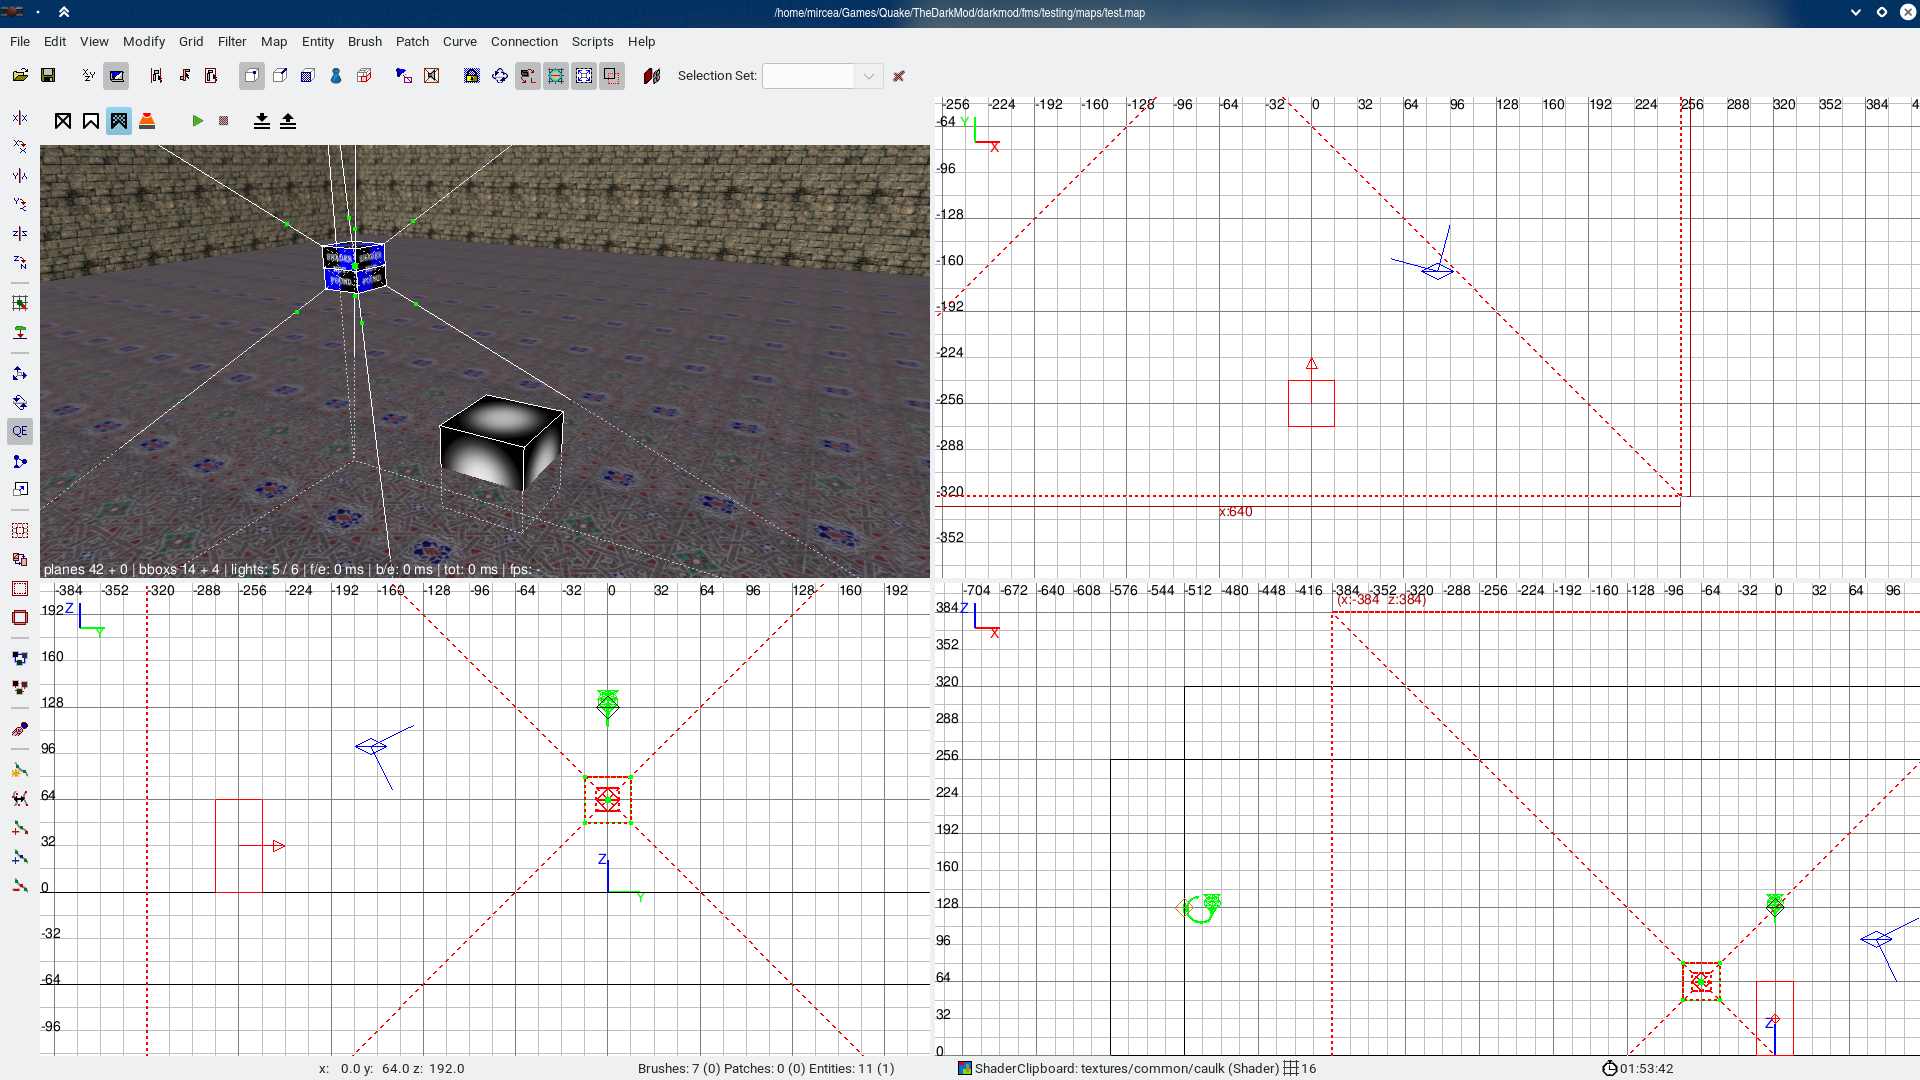
Task: Click inside the Selection Set input field
Action: [x=808, y=76]
